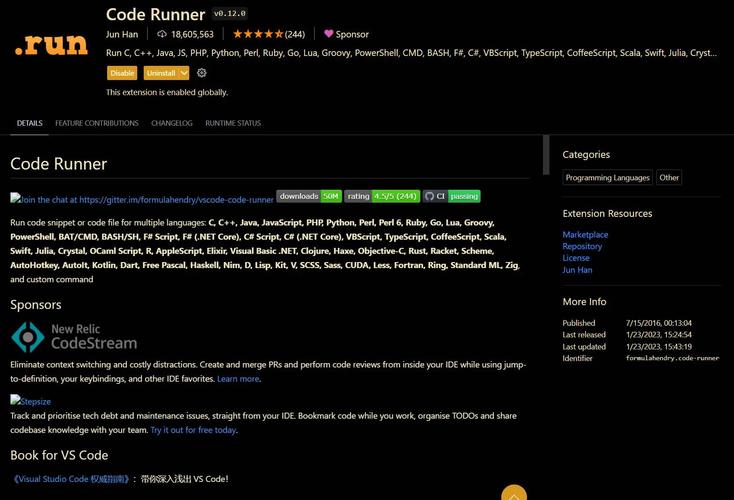Click the Sponsor heart icon
The image size is (734, 500).
pyautogui.click(x=329, y=34)
